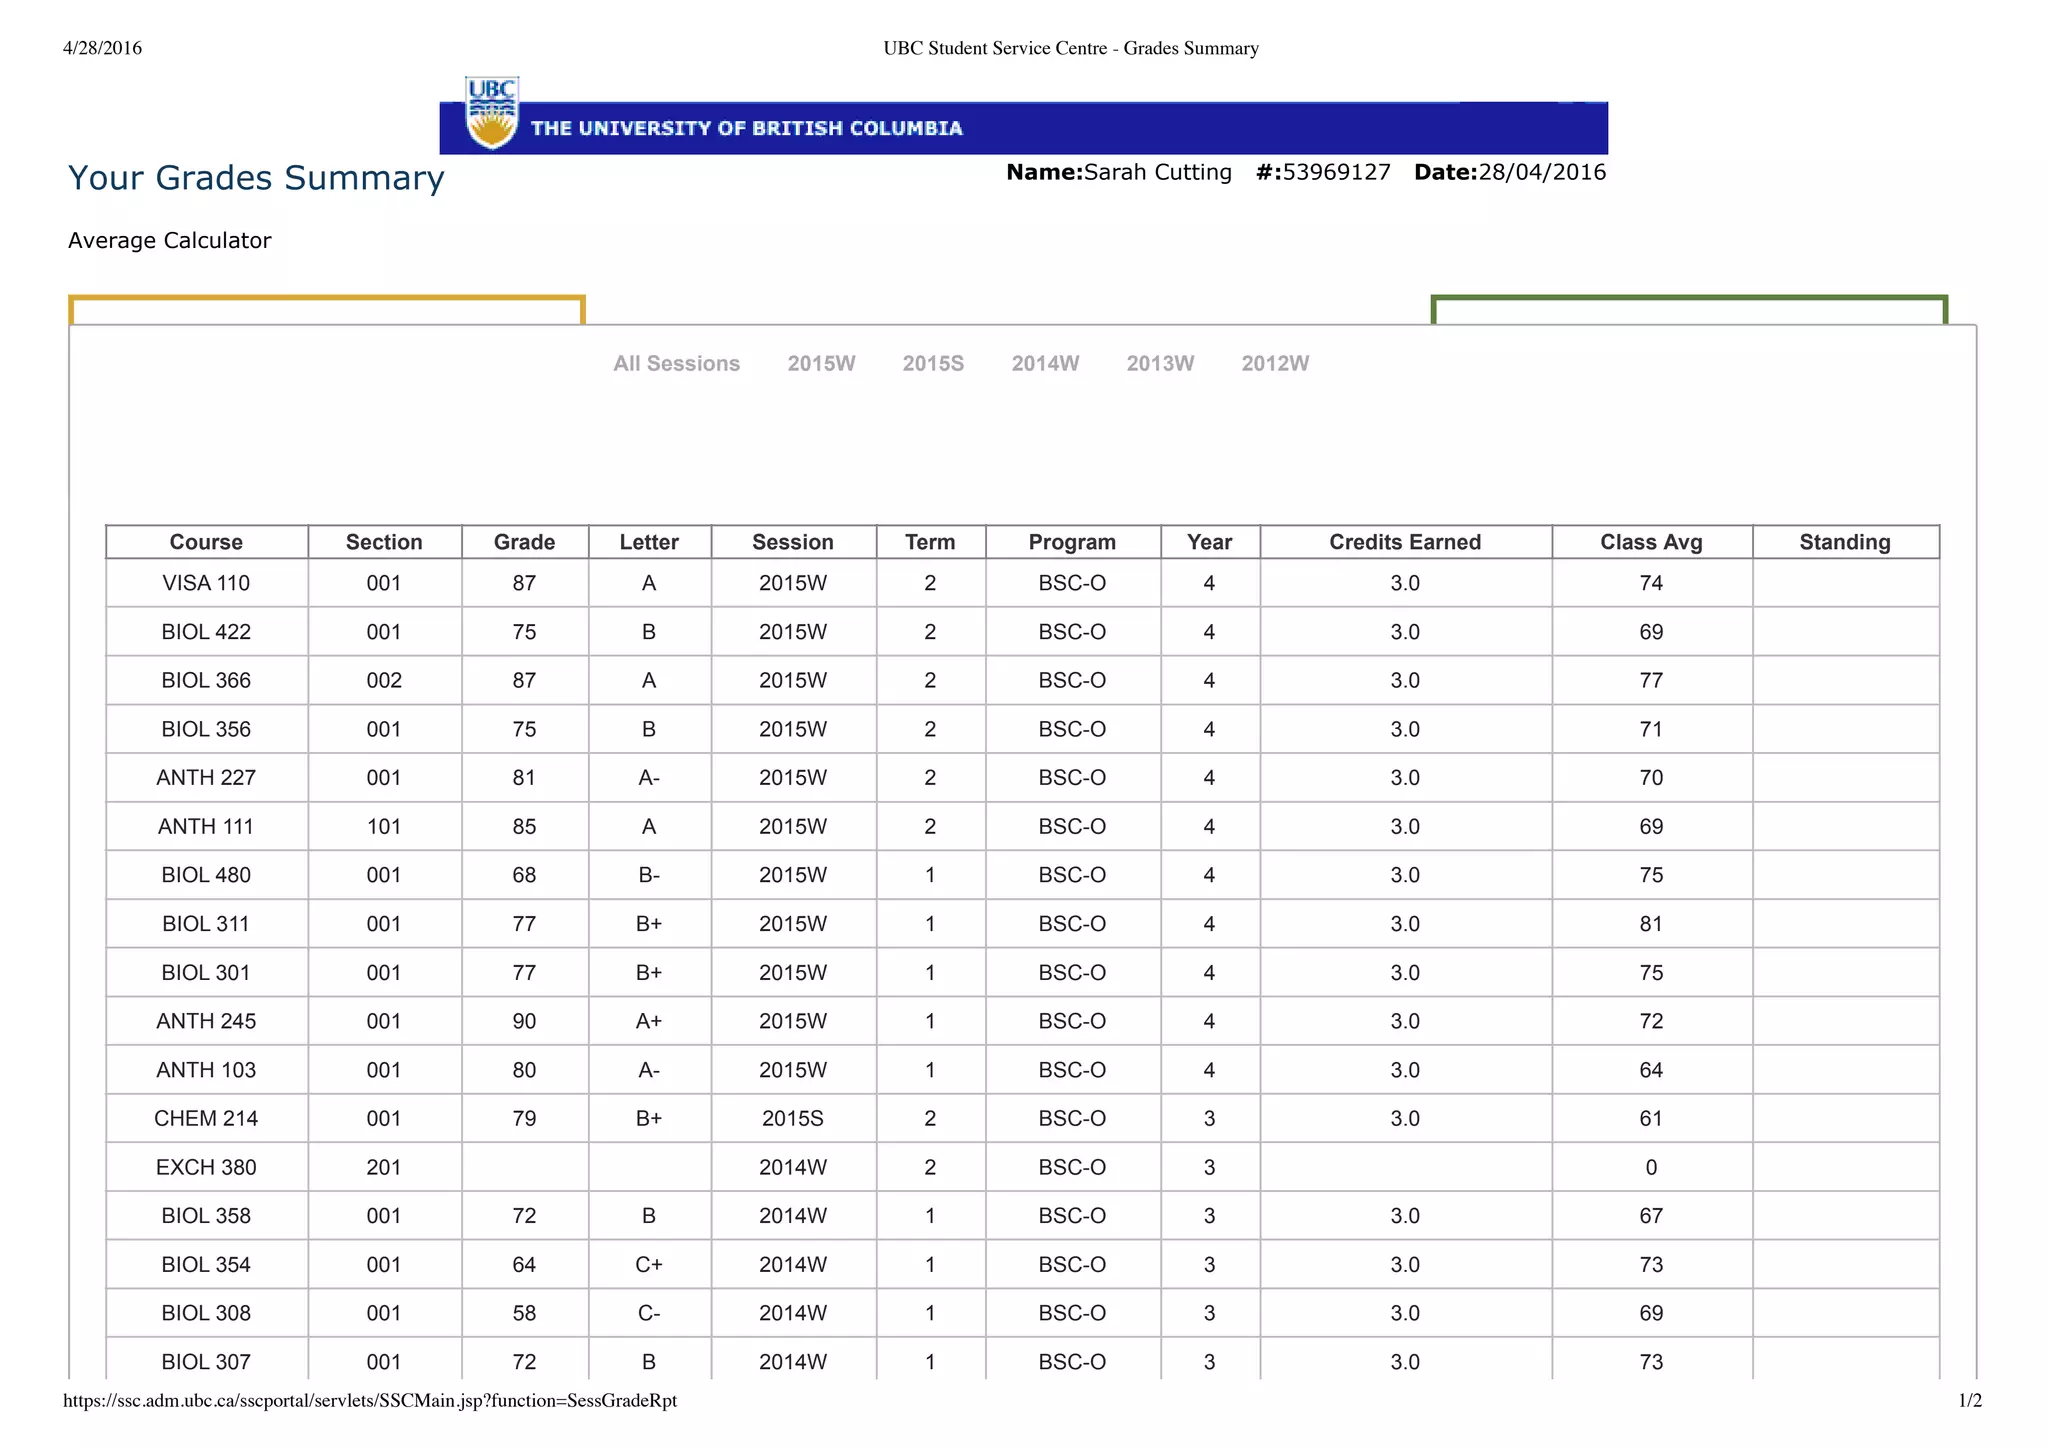Image resolution: width=2048 pixels, height=1448 pixels.
Task: Switch to the 2015W session tab
Action: tap(821, 364)
